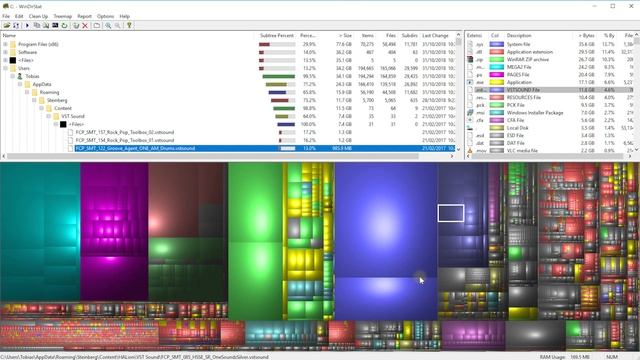640x360 pixels.
Task: Open the File menu
Action: pyautogui.click(x=6, y=16)
